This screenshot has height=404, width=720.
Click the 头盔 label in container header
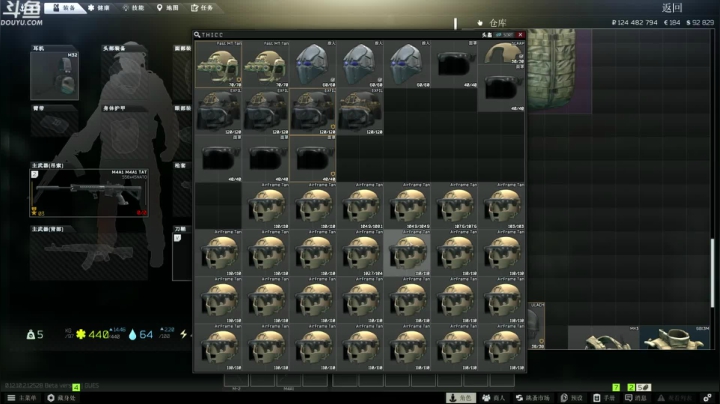(487, 35)
